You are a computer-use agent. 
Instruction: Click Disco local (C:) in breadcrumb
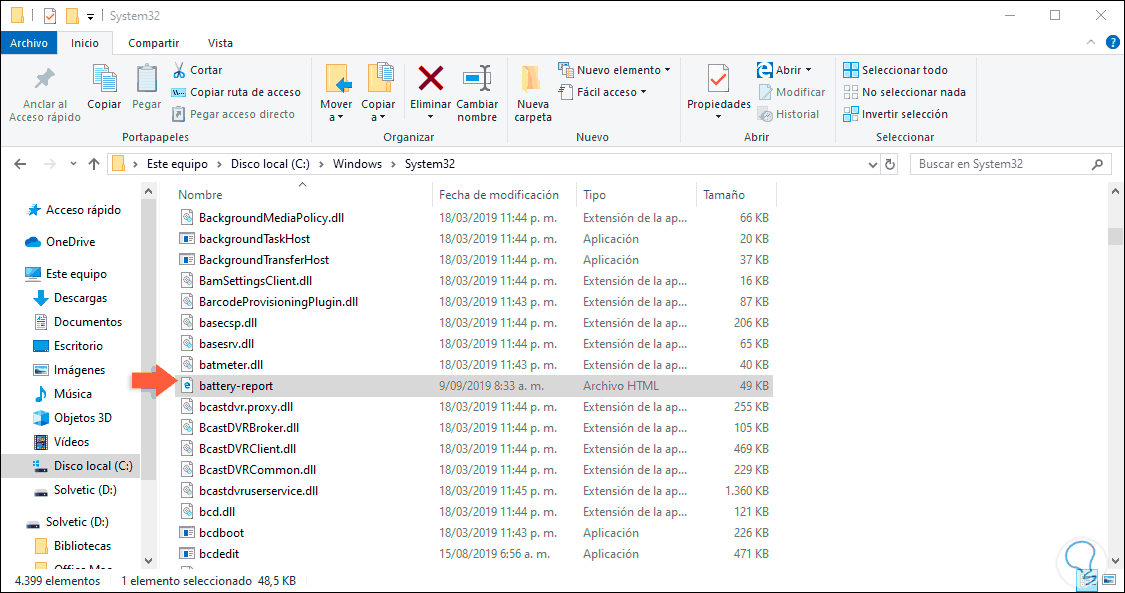[x=270, y=164]
